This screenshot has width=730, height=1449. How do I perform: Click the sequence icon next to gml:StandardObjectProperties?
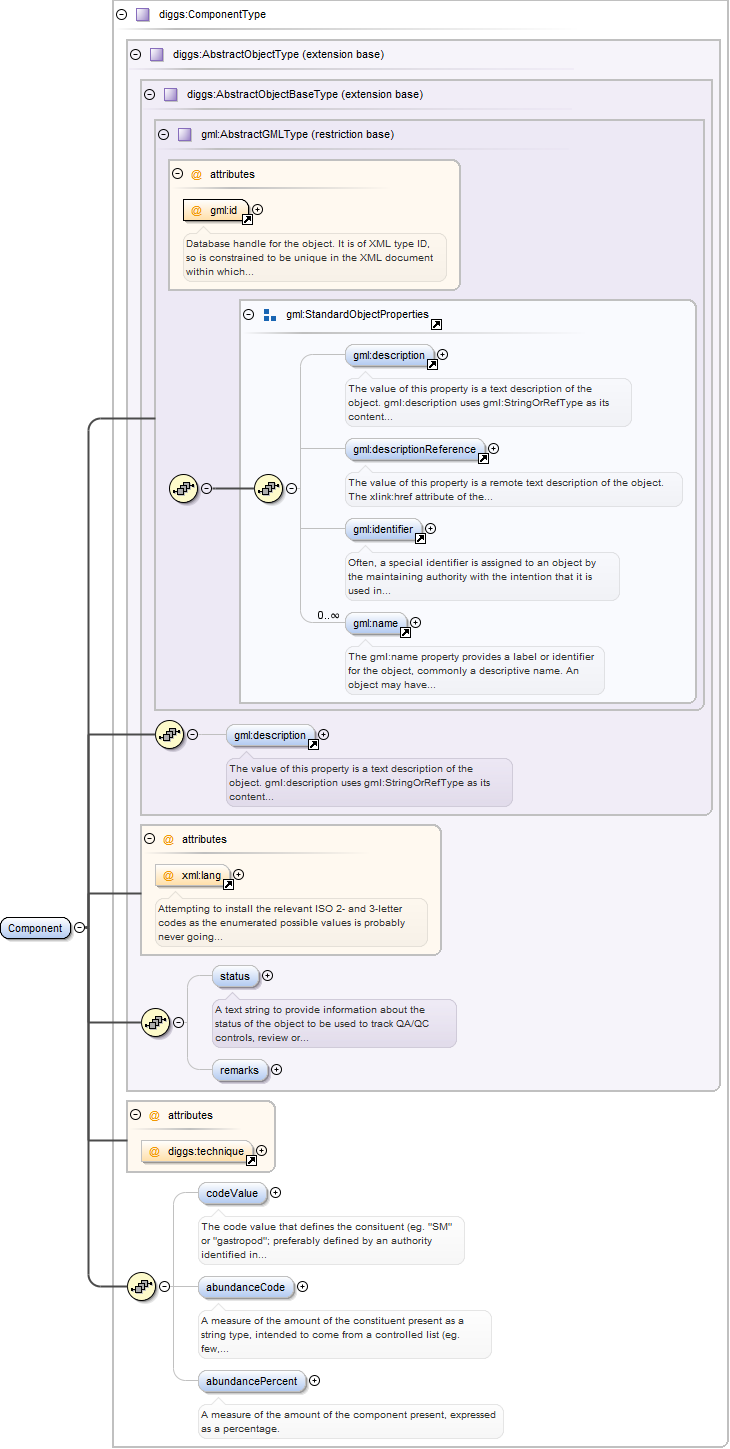[269, 488]
